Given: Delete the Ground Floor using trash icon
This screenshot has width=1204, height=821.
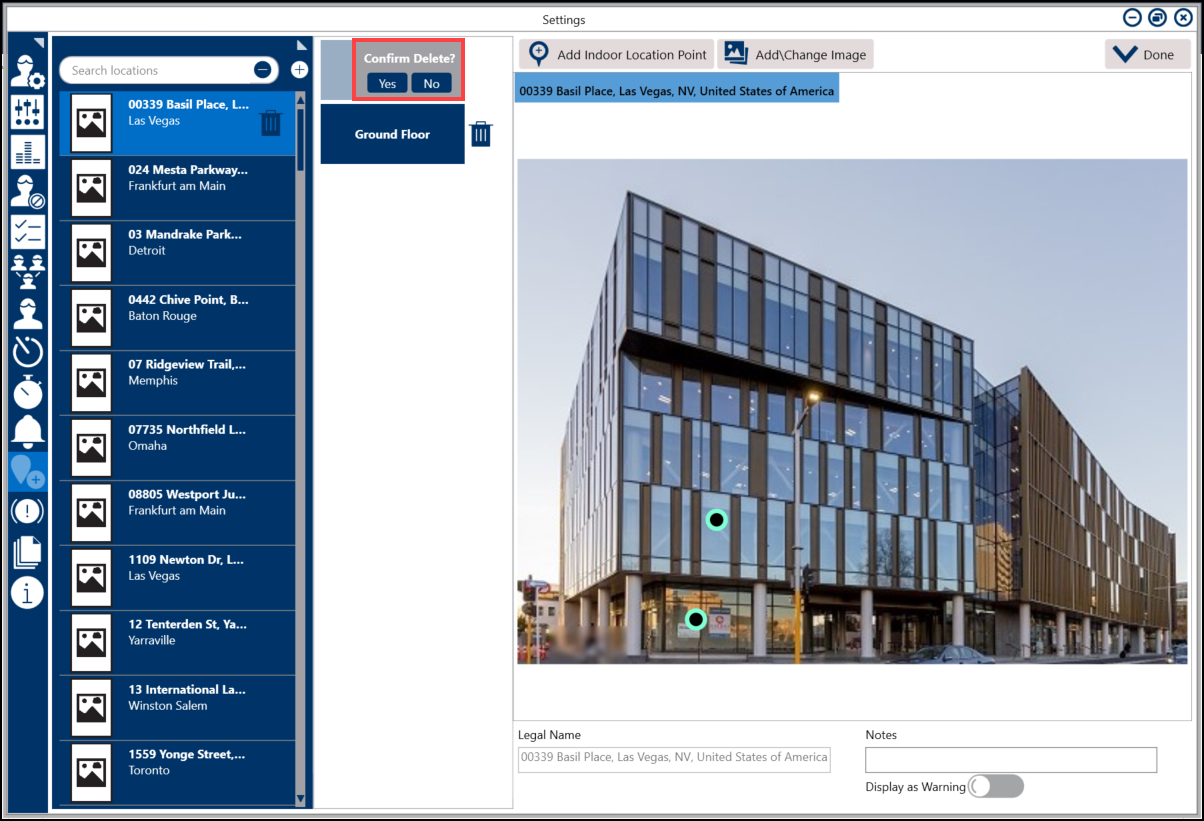Looking at the screenshot, I should tap(481, 134).
